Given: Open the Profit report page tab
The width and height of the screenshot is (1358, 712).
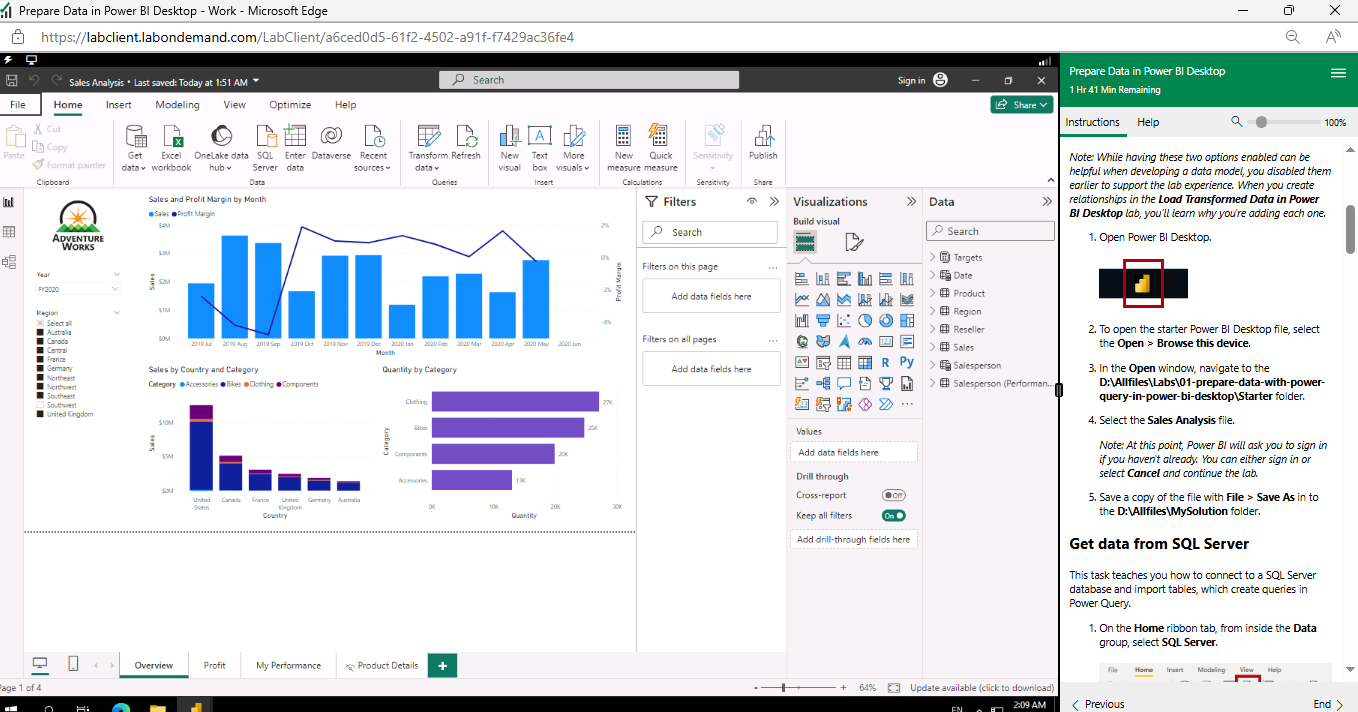Looking at the screenshot, I should (x=215, y=665).
